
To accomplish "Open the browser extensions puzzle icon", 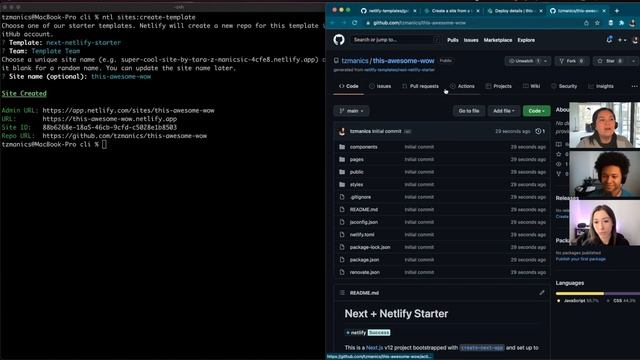I will [621, 23].
